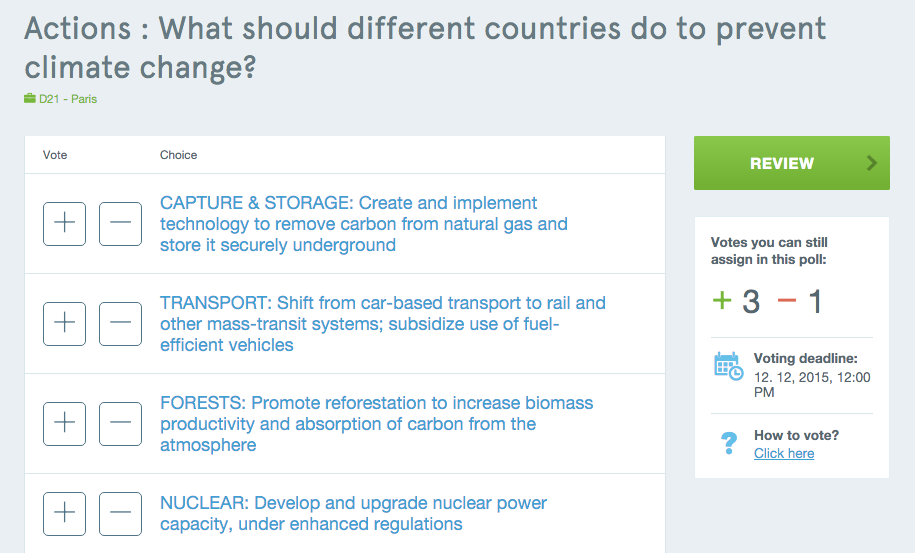This screenshot has height=553, width=915.
Task: Open the CAPTURE & STORAGE choice text
Action: coord(364,224)
